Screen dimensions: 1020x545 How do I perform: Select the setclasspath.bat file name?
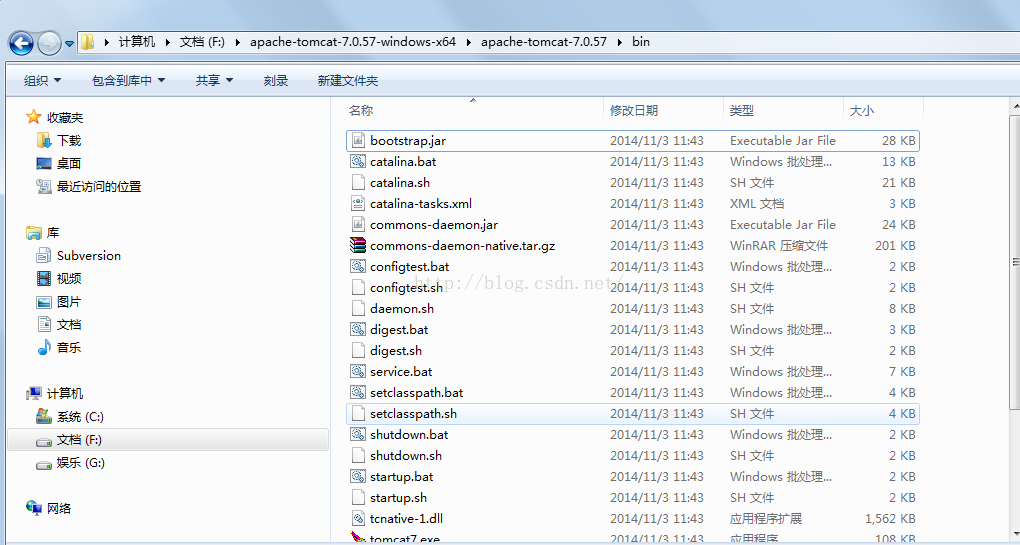pos(416,392)
